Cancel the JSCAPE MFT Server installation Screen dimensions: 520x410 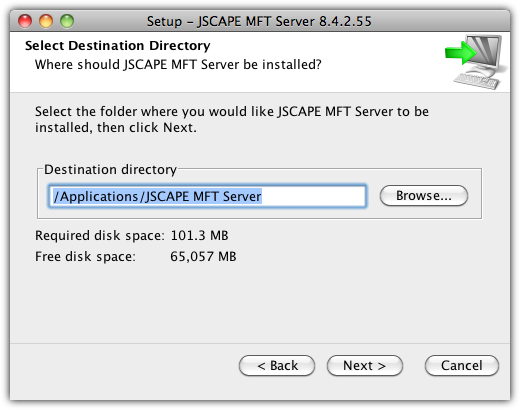(462, 366)
